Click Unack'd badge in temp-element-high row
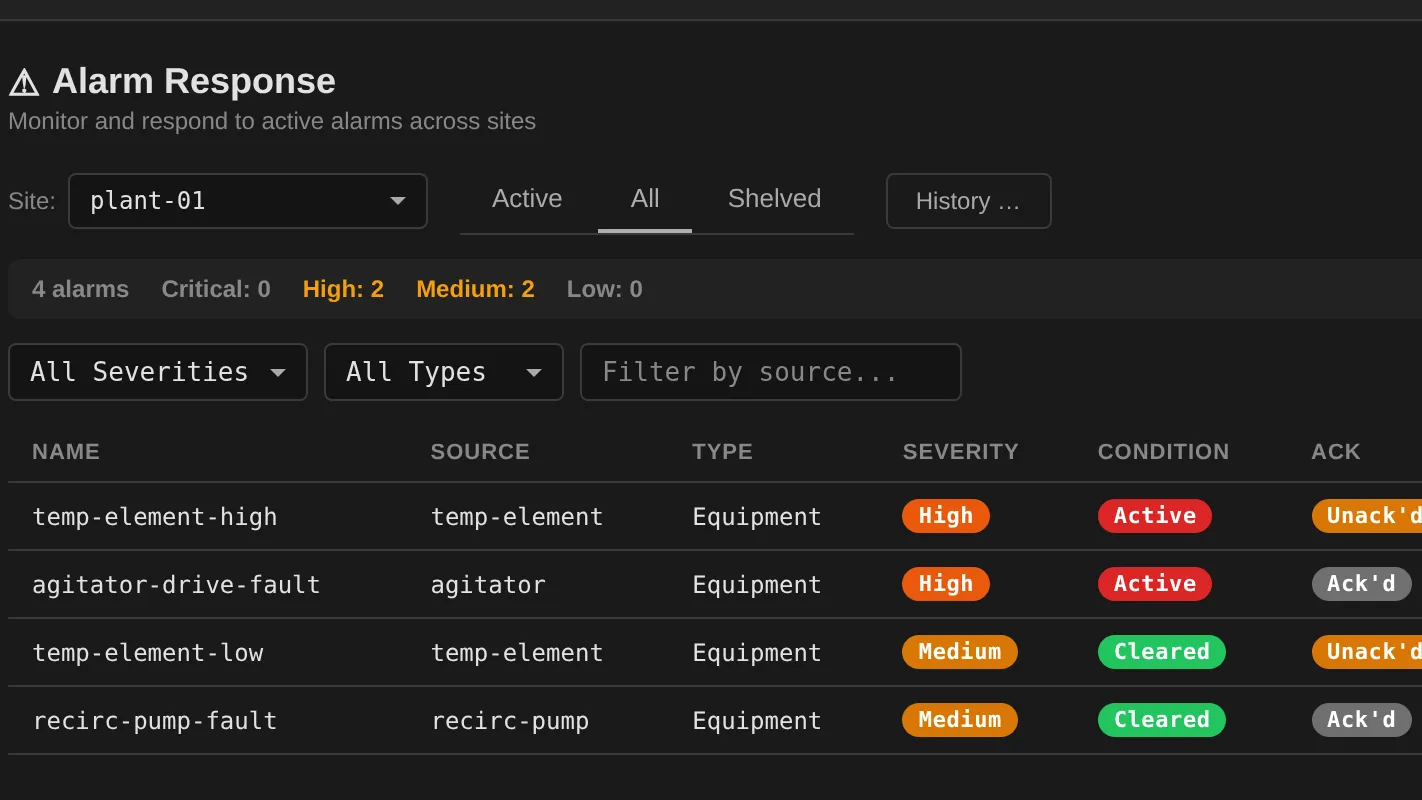 click(x=1367, y=516)
